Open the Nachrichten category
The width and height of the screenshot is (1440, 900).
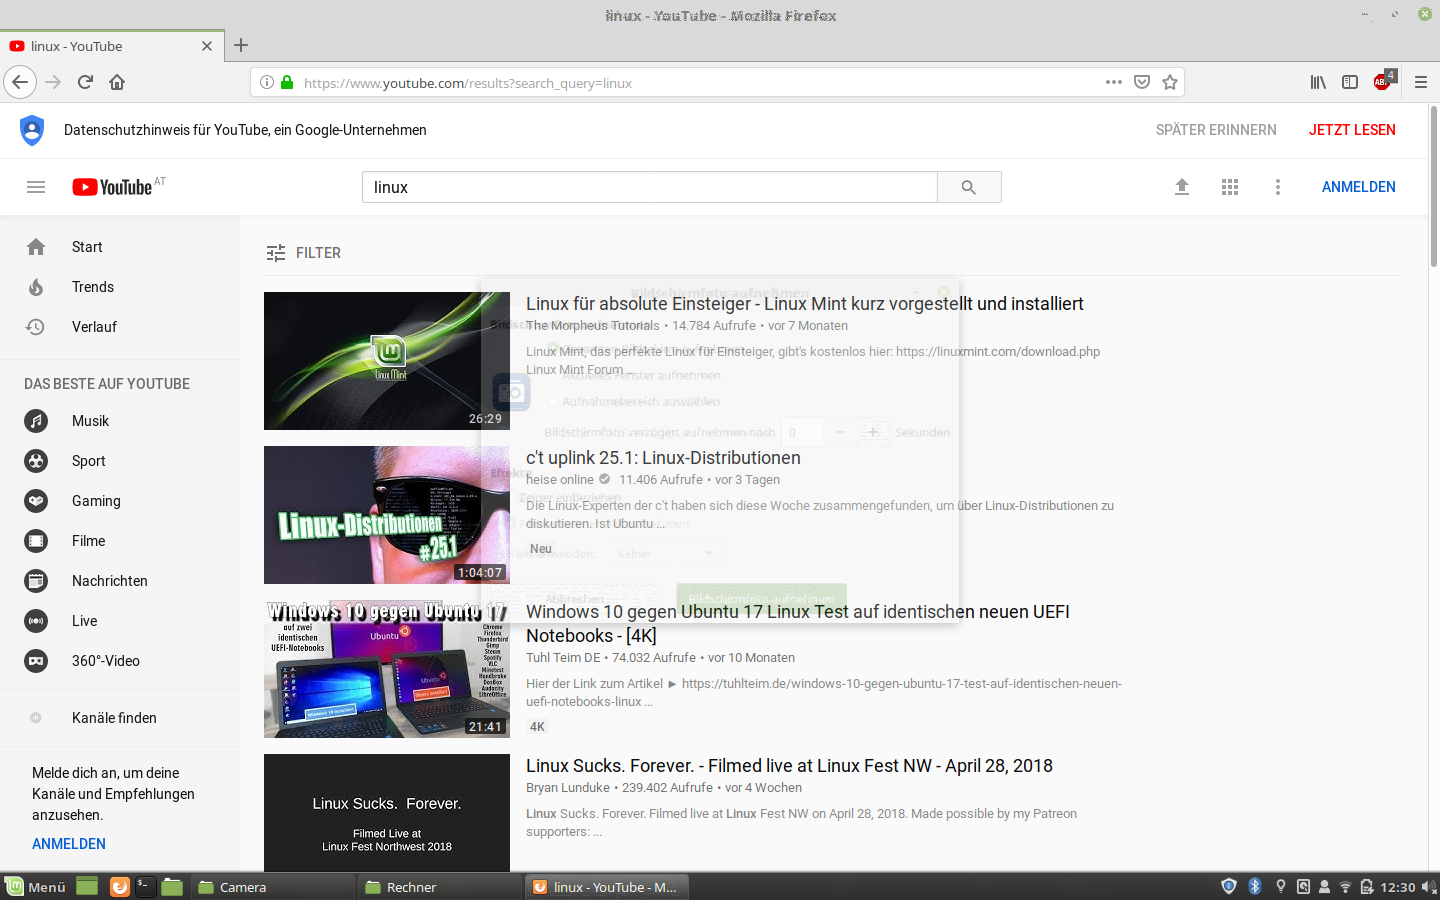tap(120, 581)
